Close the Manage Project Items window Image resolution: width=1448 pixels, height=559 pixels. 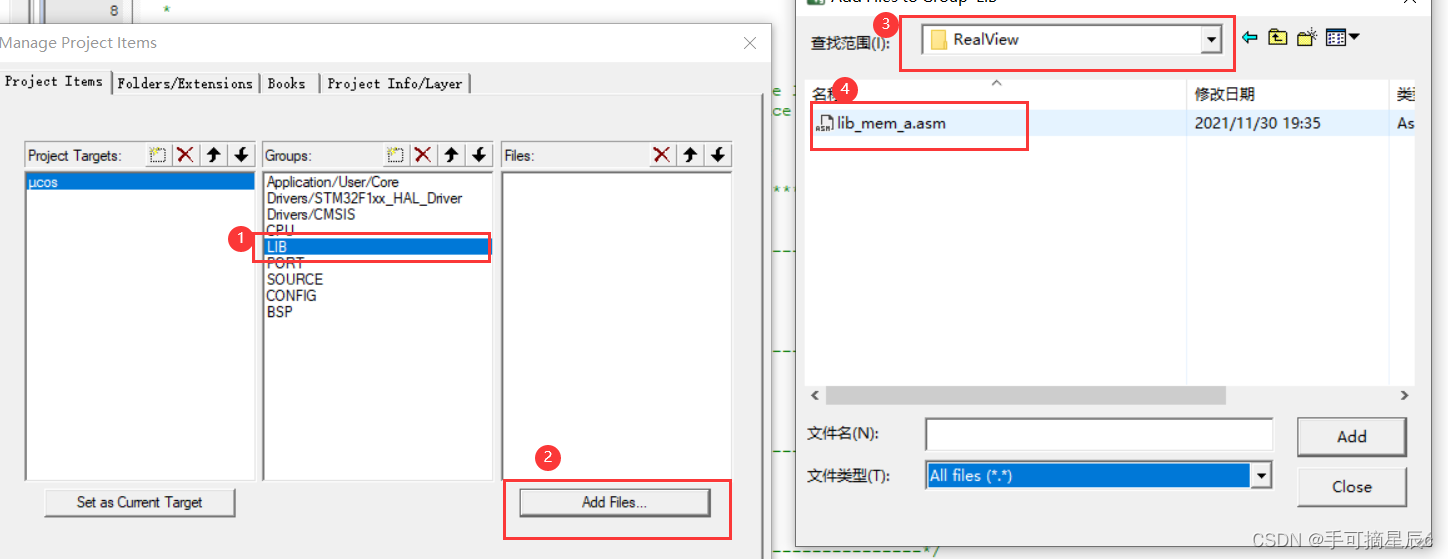coord(750,43)
